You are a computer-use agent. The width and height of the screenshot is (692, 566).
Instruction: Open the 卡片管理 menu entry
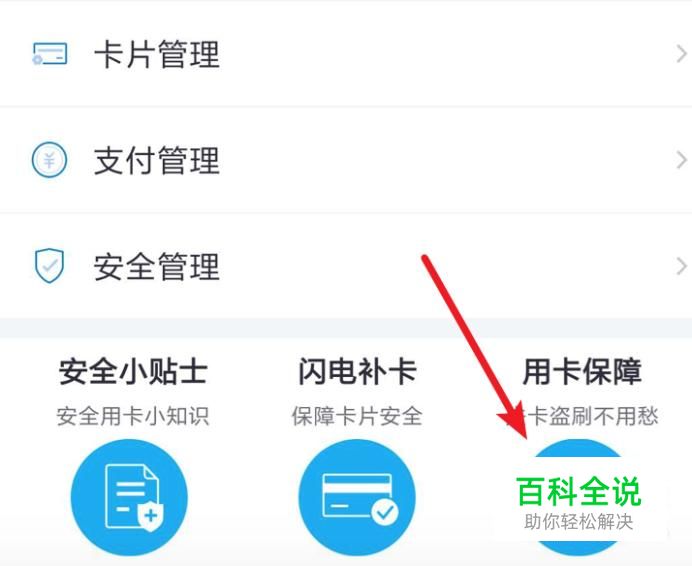(346, 54)
